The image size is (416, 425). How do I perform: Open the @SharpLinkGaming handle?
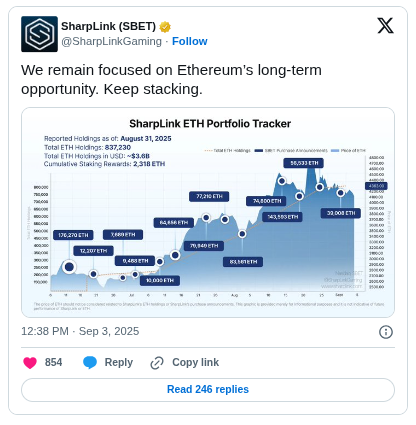[111, 41]
